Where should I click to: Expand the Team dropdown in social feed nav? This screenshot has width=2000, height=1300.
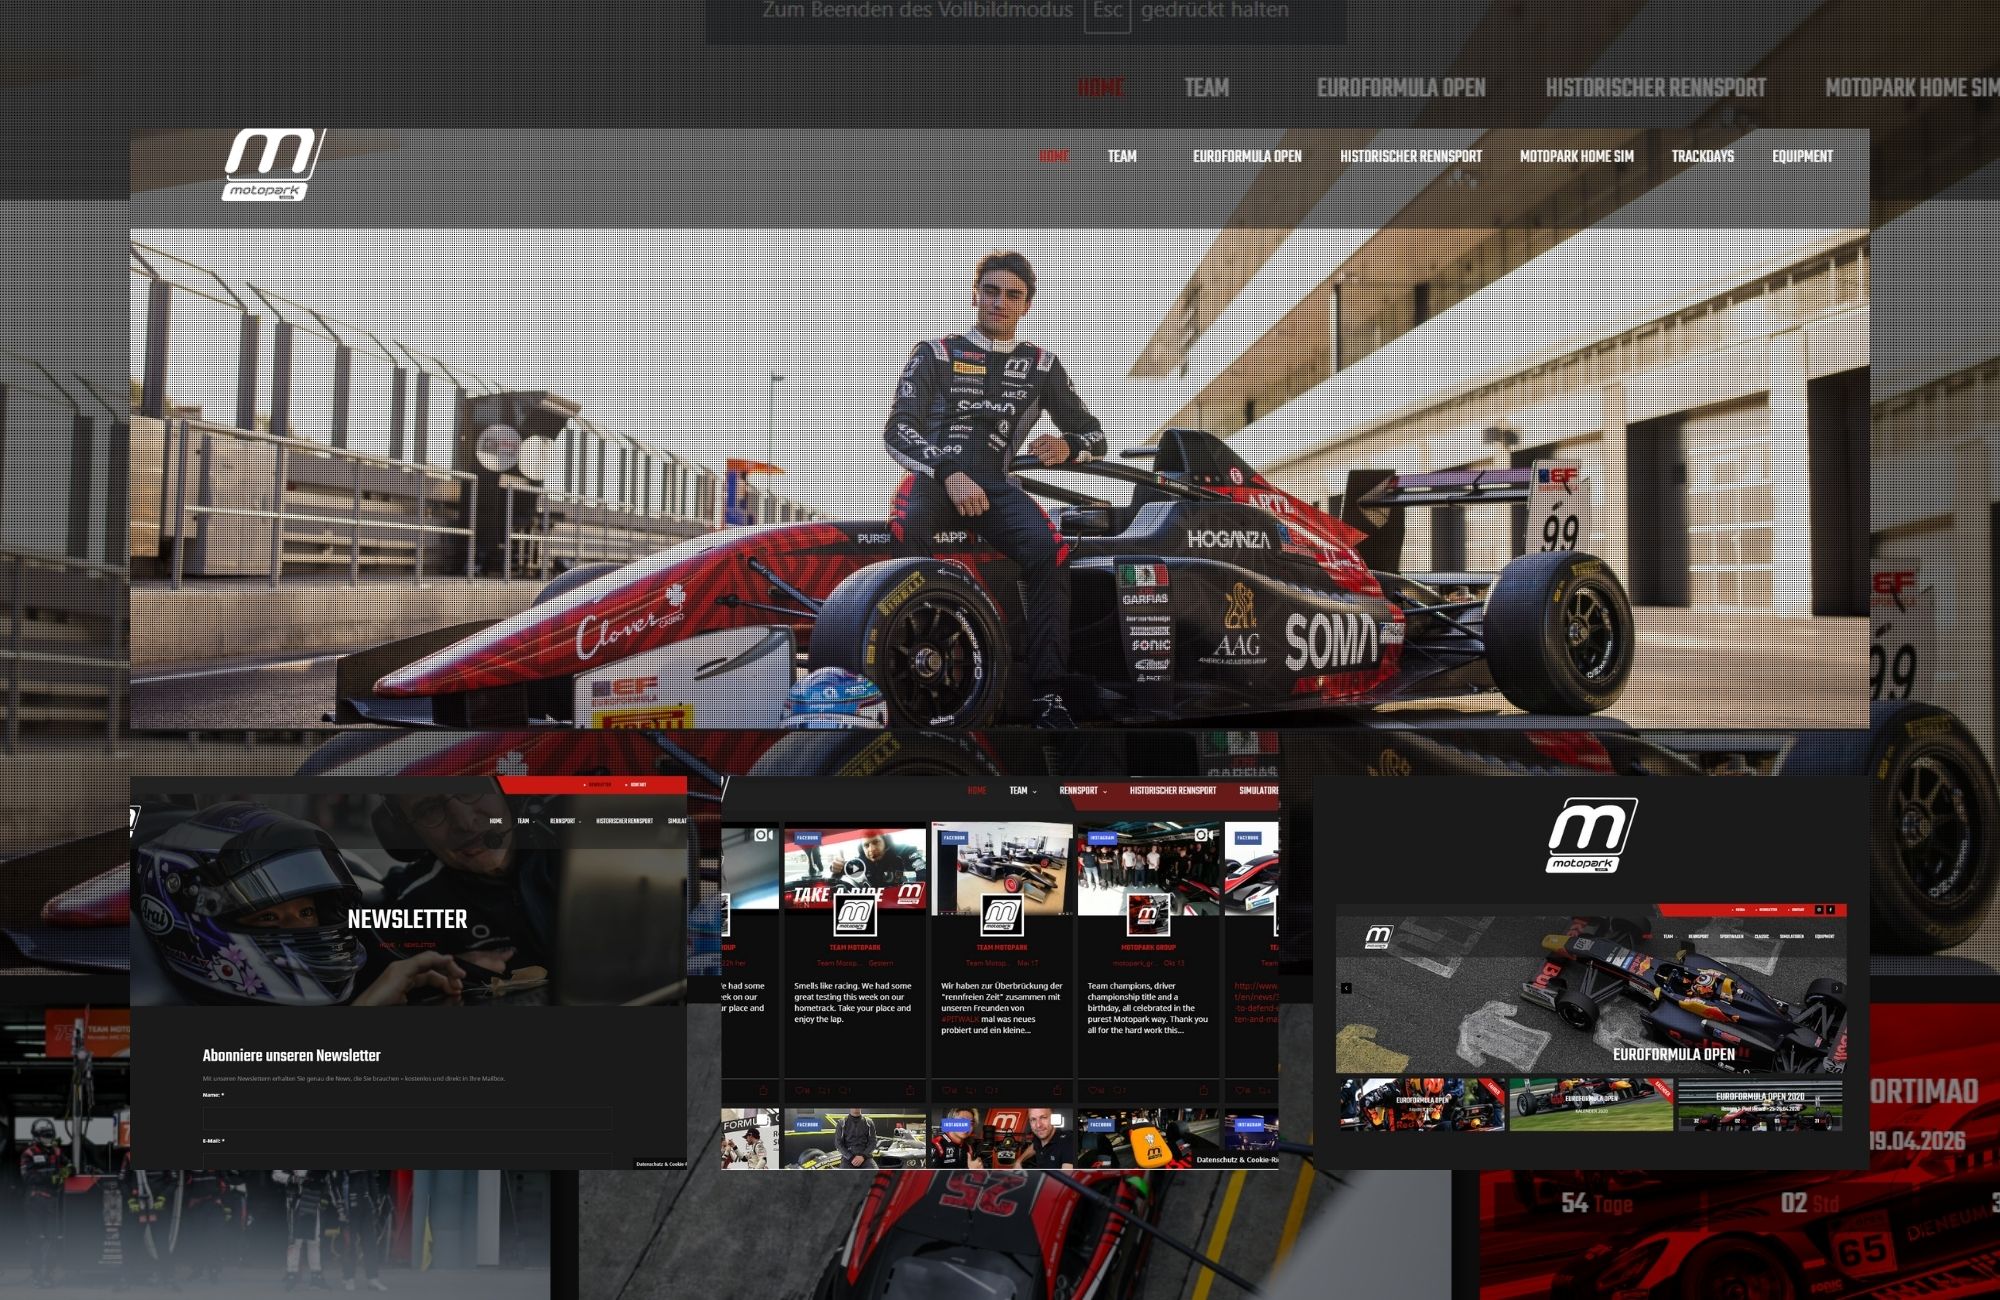pyautogui.click(x=1022, y=791)
